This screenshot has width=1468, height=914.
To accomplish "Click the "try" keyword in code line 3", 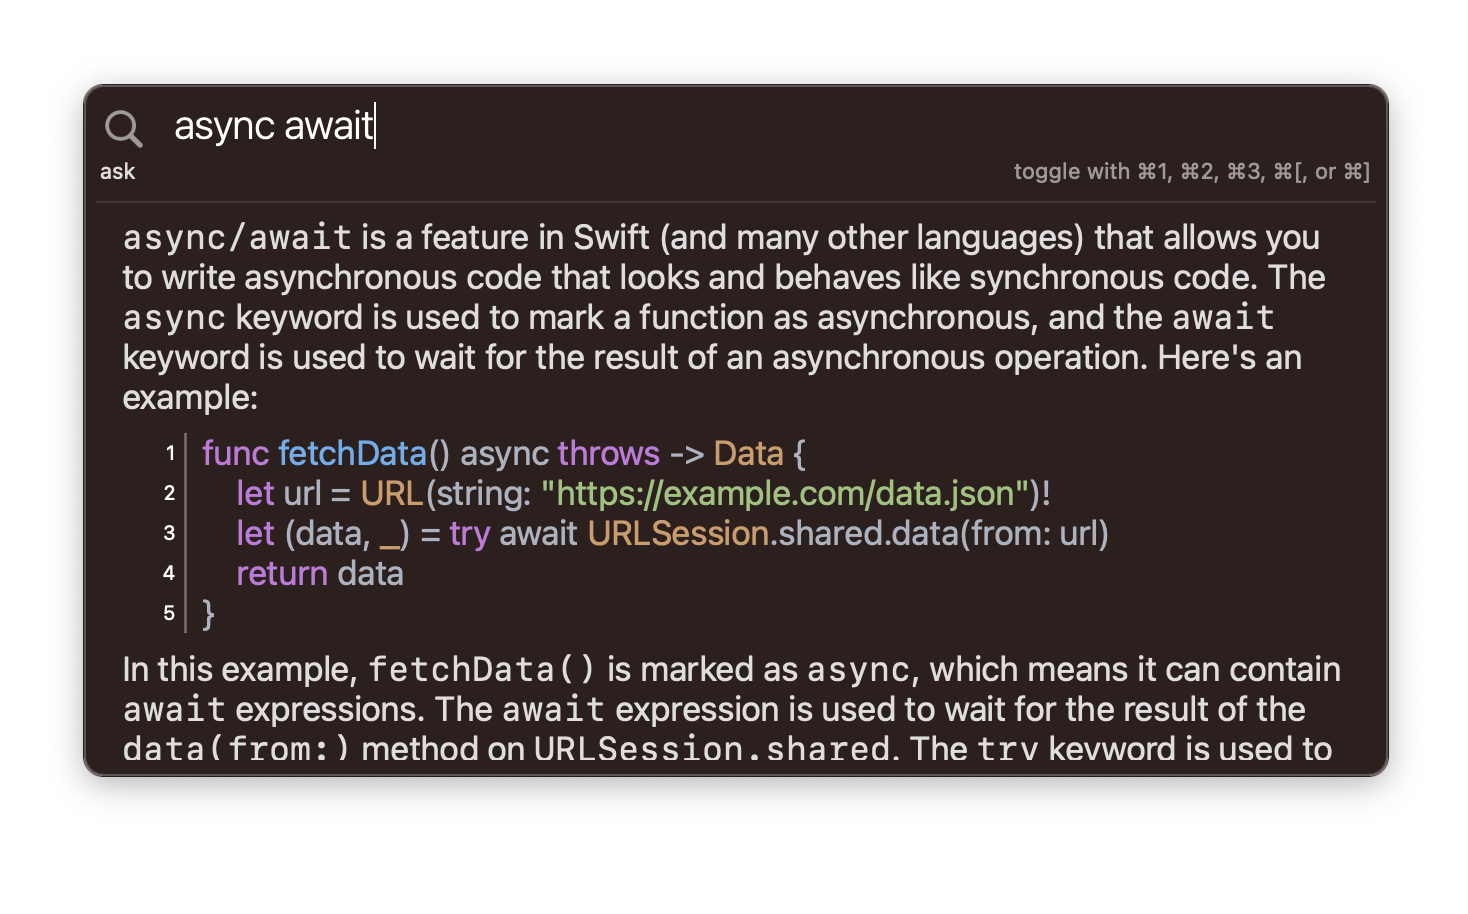I will point(469,534).
